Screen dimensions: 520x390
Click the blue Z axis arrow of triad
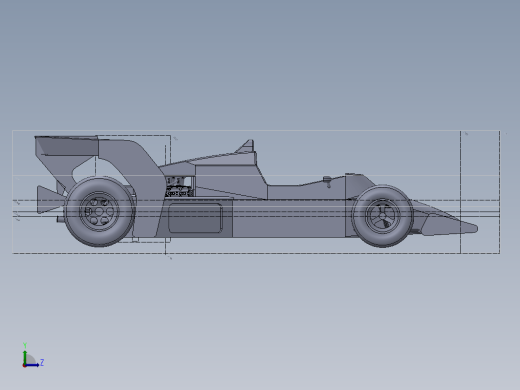pyautogui.click(x=33, y=365)
